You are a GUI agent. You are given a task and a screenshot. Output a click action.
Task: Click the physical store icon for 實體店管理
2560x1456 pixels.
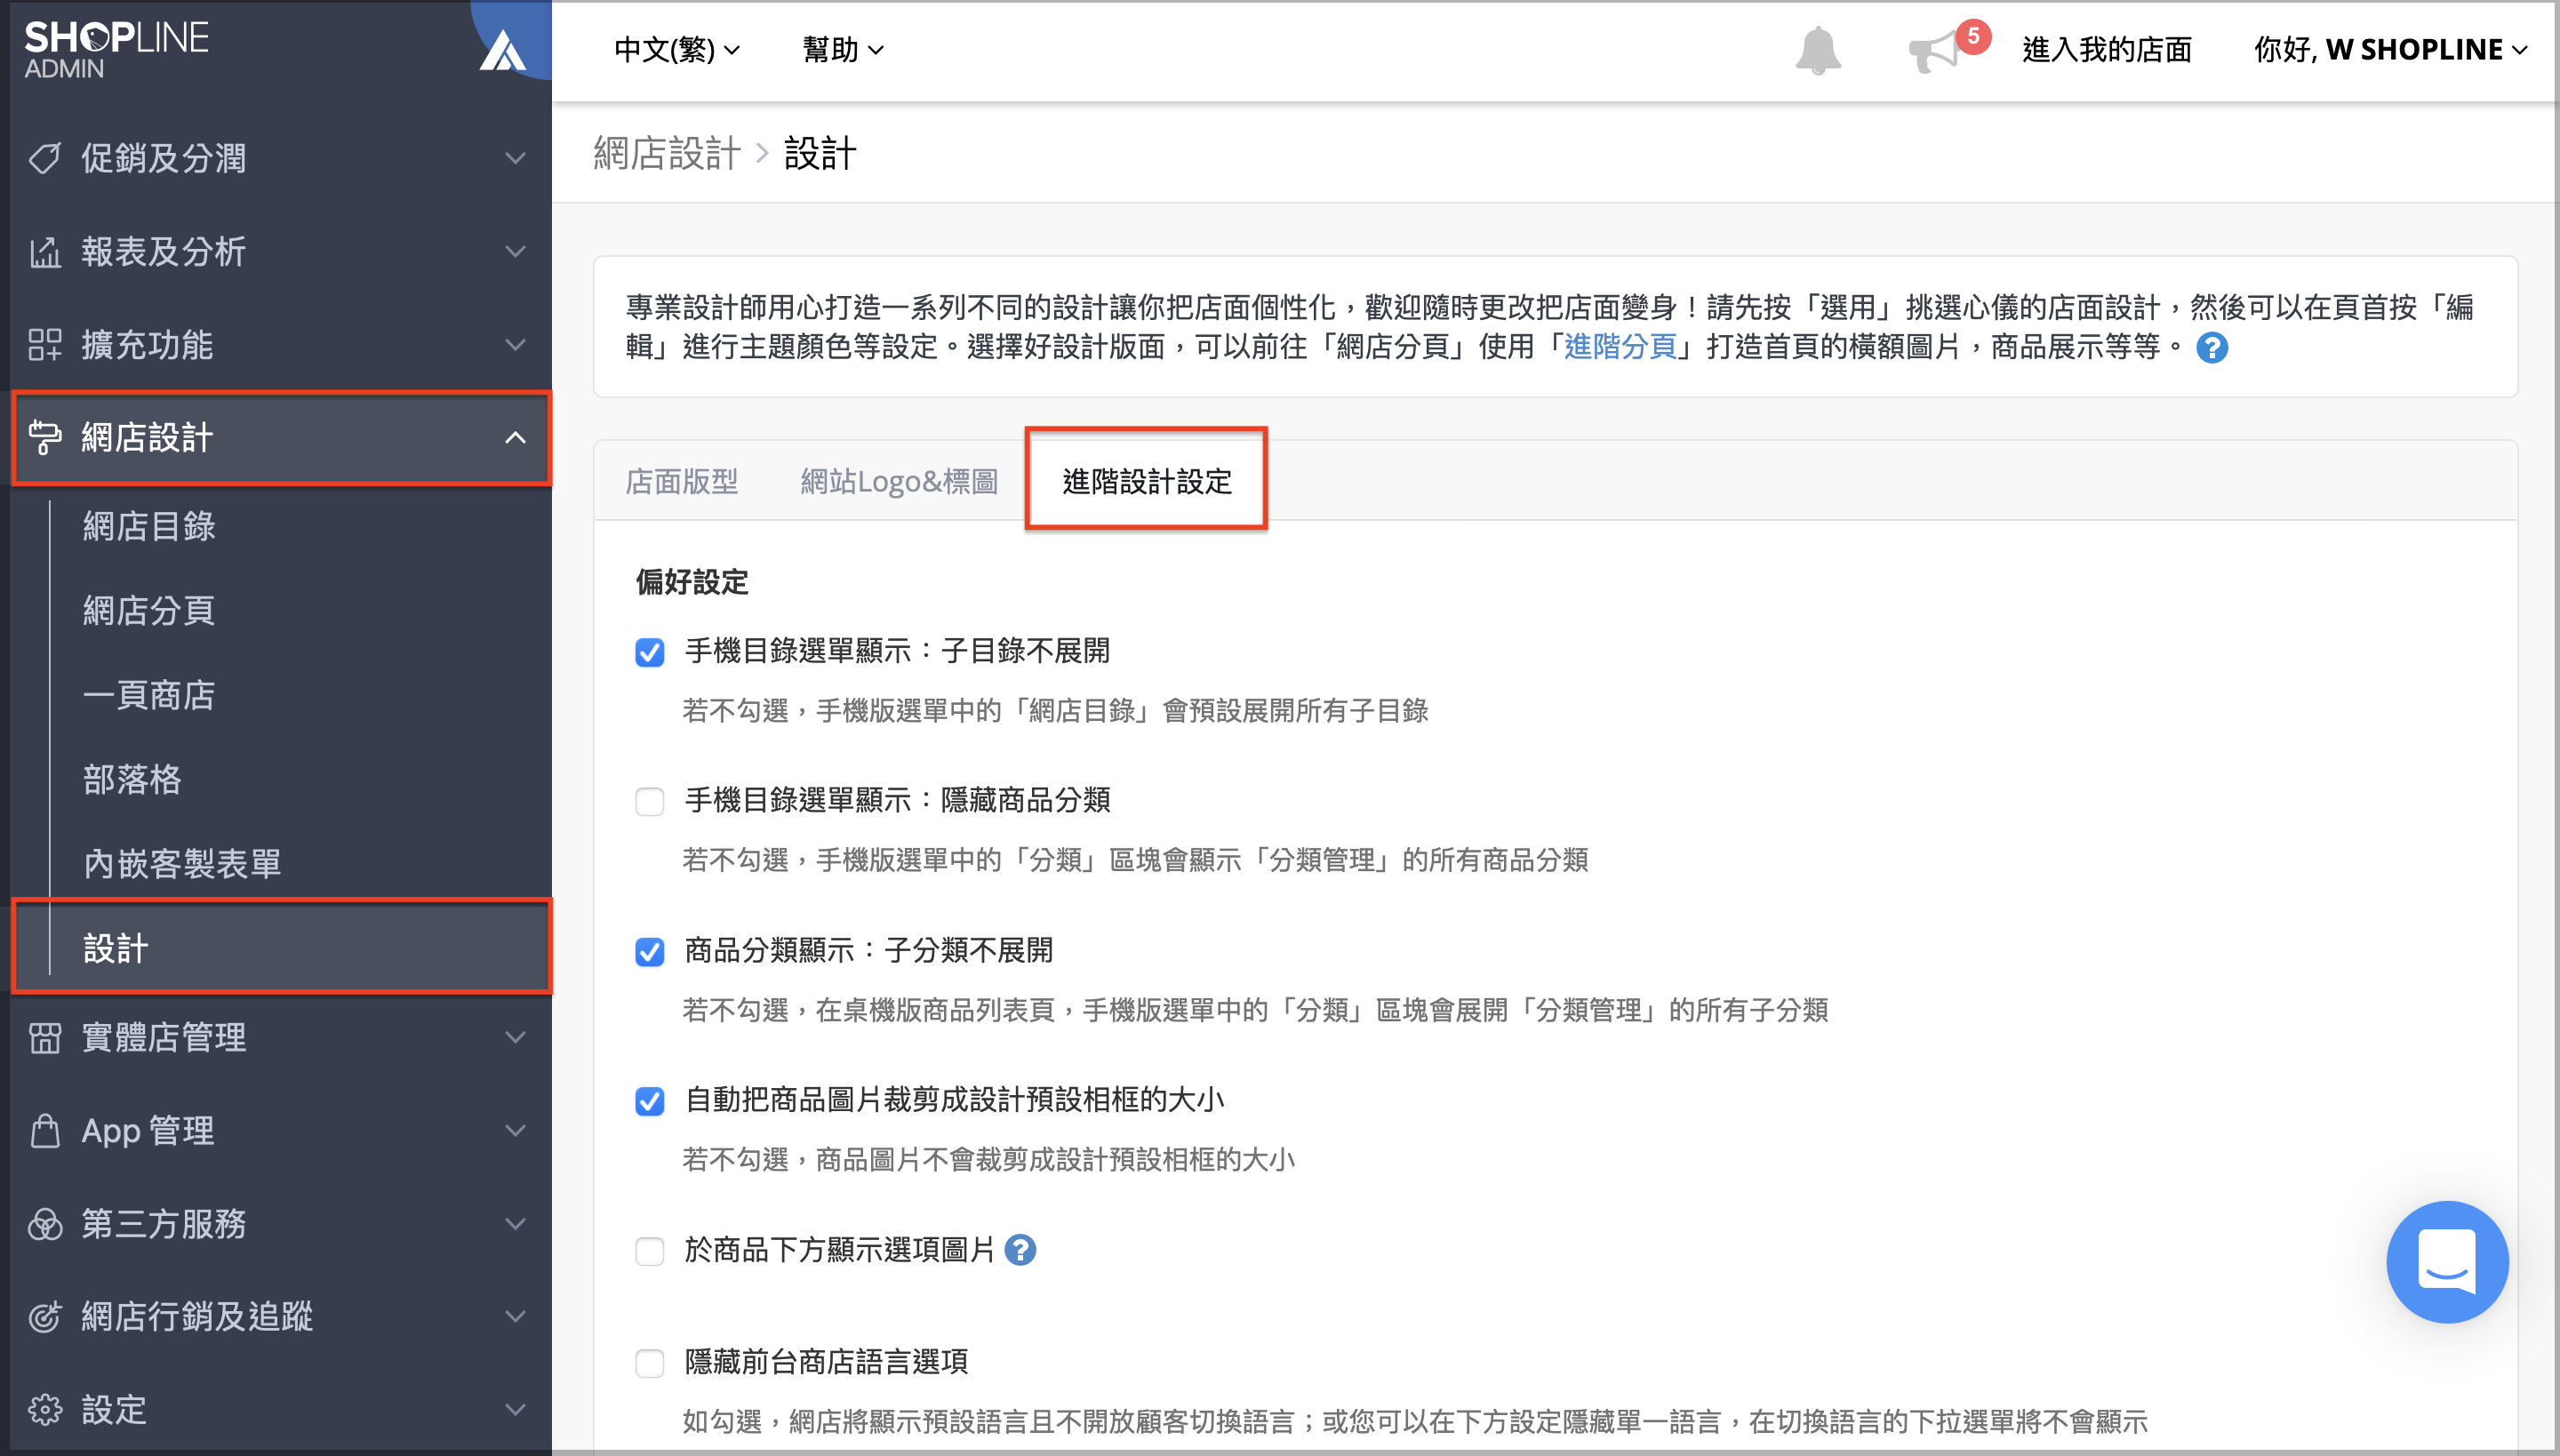coord(44,1037)
